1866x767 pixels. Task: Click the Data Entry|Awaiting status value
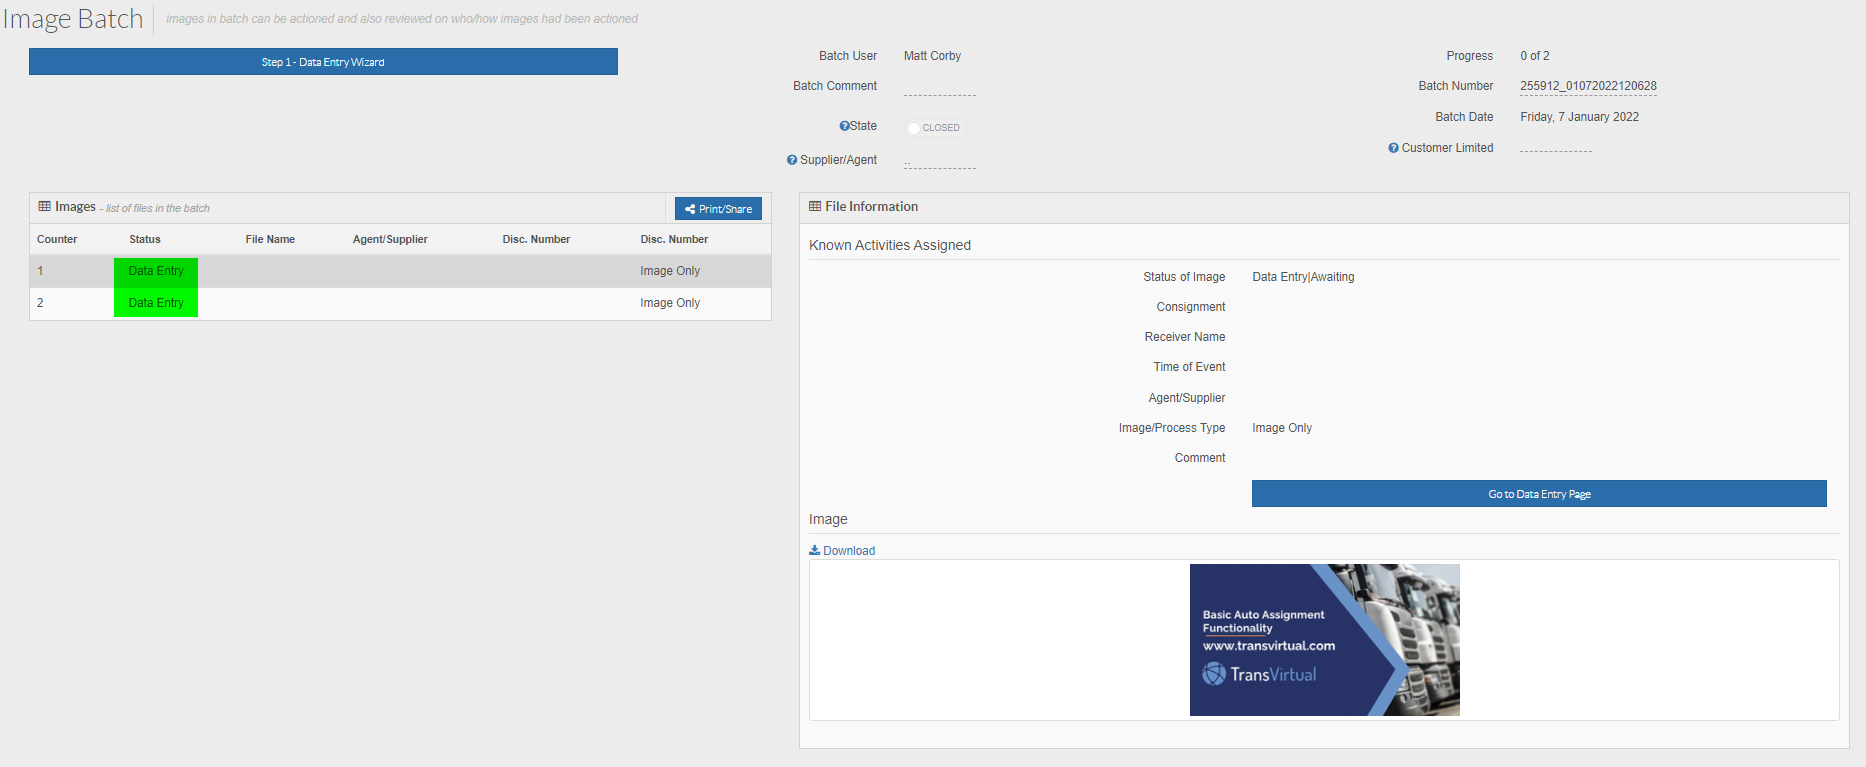[x=1303, y=277]
